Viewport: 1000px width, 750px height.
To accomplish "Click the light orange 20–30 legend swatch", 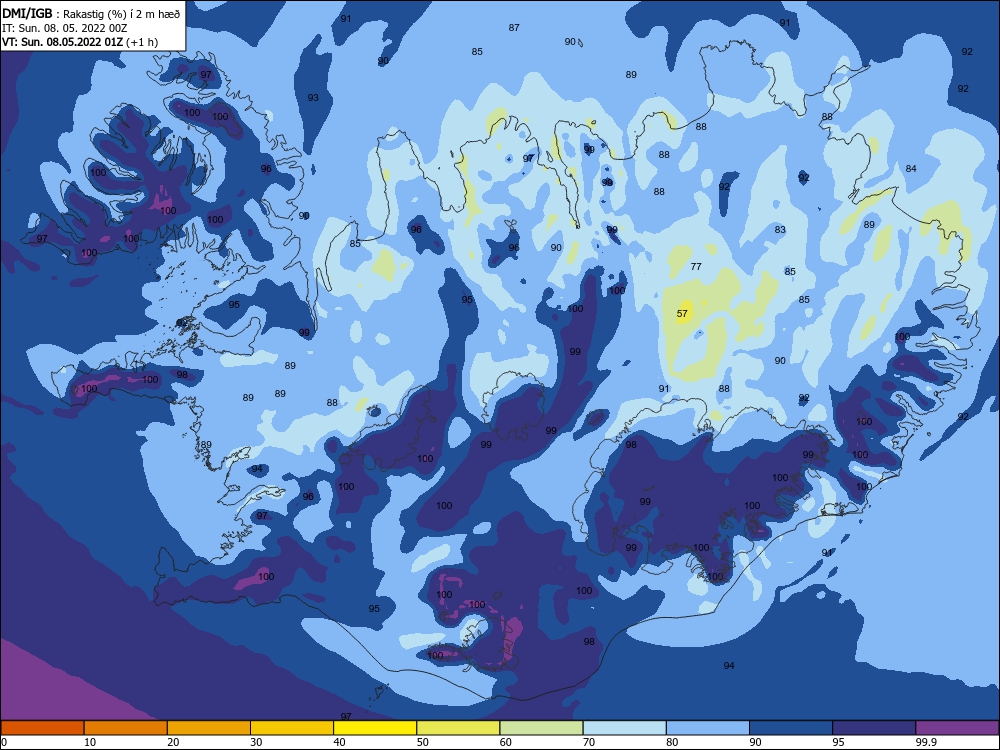I will click(x=209, y=728).
